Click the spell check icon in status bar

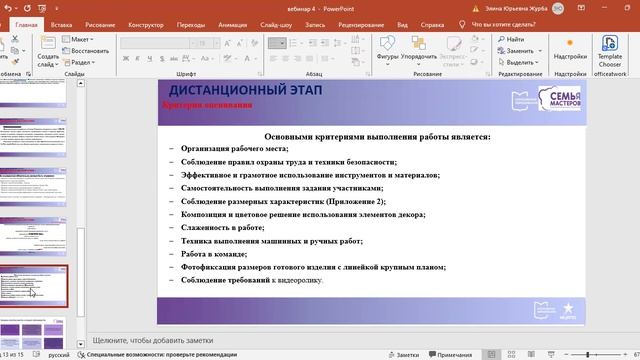pos(36,355)
